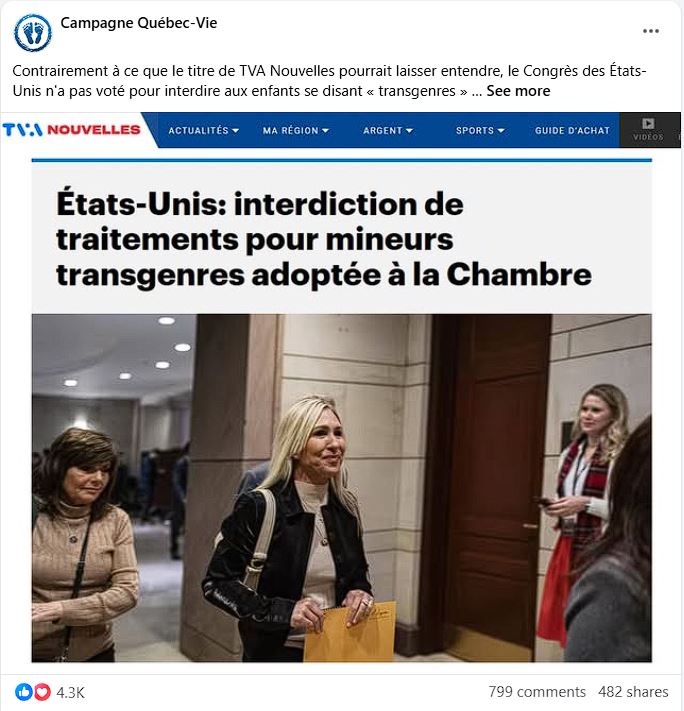Expand the Ma Région dropdown menu
This screenshot has height=711, width=684.
point(296,131)
